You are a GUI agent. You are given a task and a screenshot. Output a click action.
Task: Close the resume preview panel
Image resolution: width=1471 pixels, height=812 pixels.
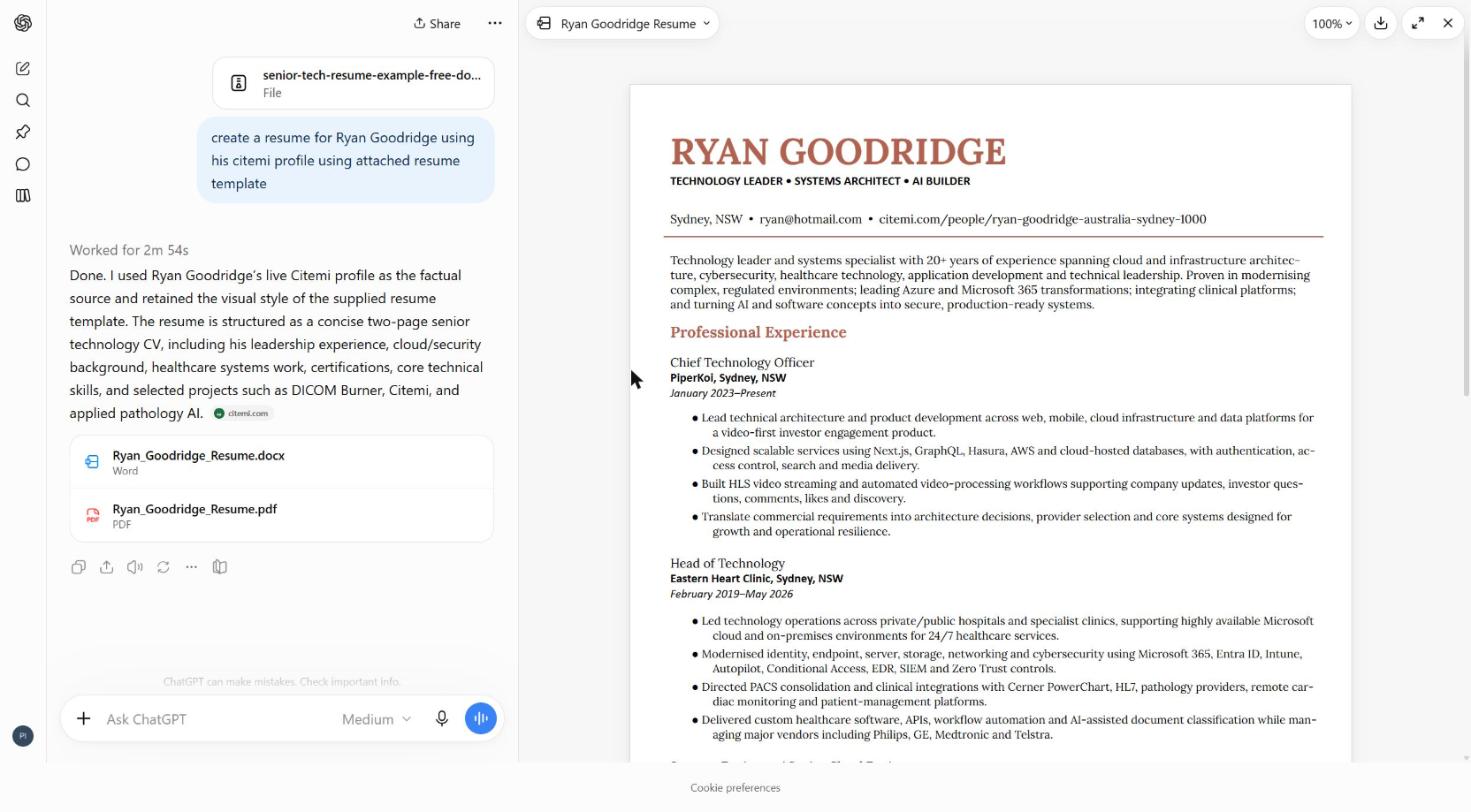1448,23
